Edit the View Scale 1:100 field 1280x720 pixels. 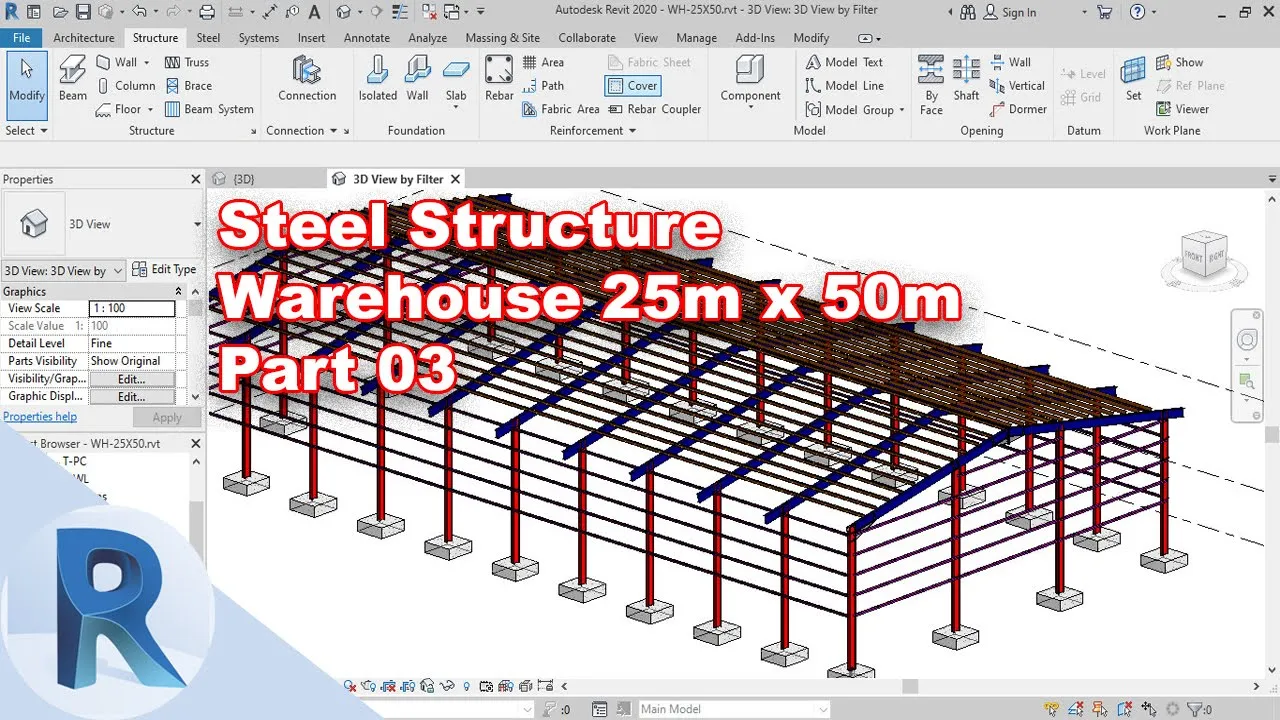[131, 308]
